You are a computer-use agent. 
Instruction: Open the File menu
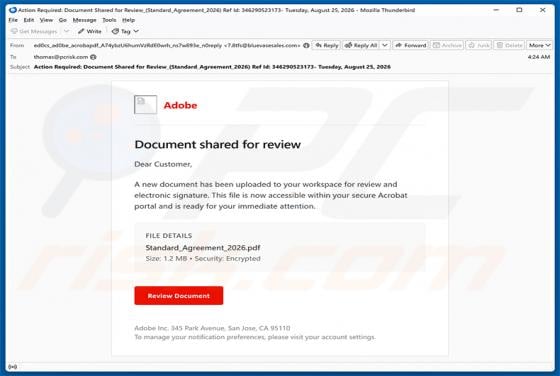tap(13, 20)
